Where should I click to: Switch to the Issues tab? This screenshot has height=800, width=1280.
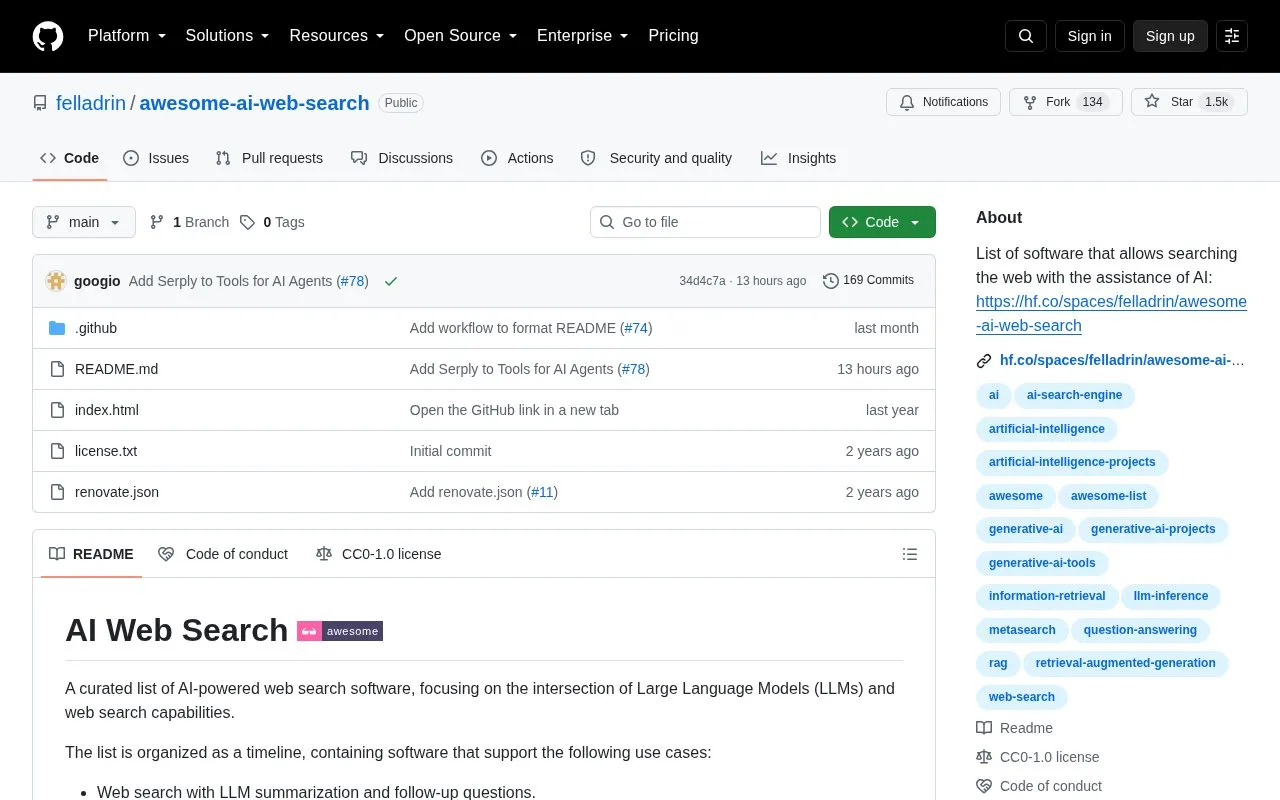156,158
